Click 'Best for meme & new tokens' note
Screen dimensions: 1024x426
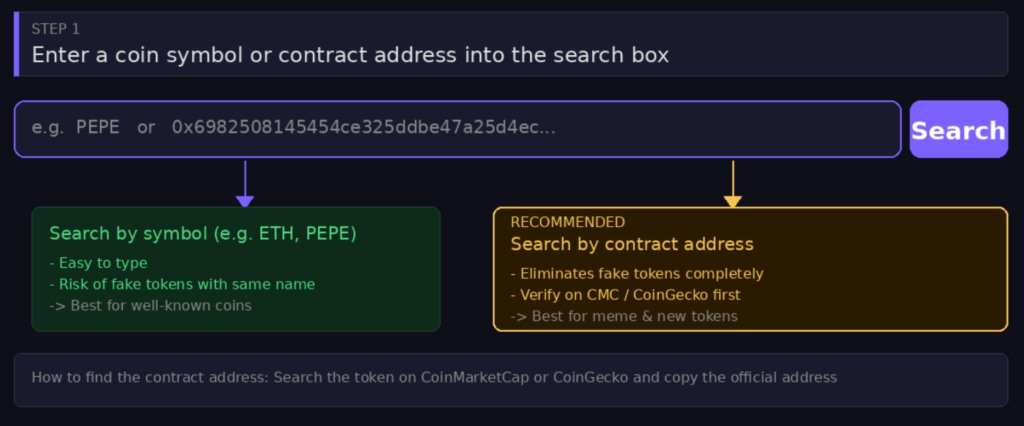pos(623,316)
